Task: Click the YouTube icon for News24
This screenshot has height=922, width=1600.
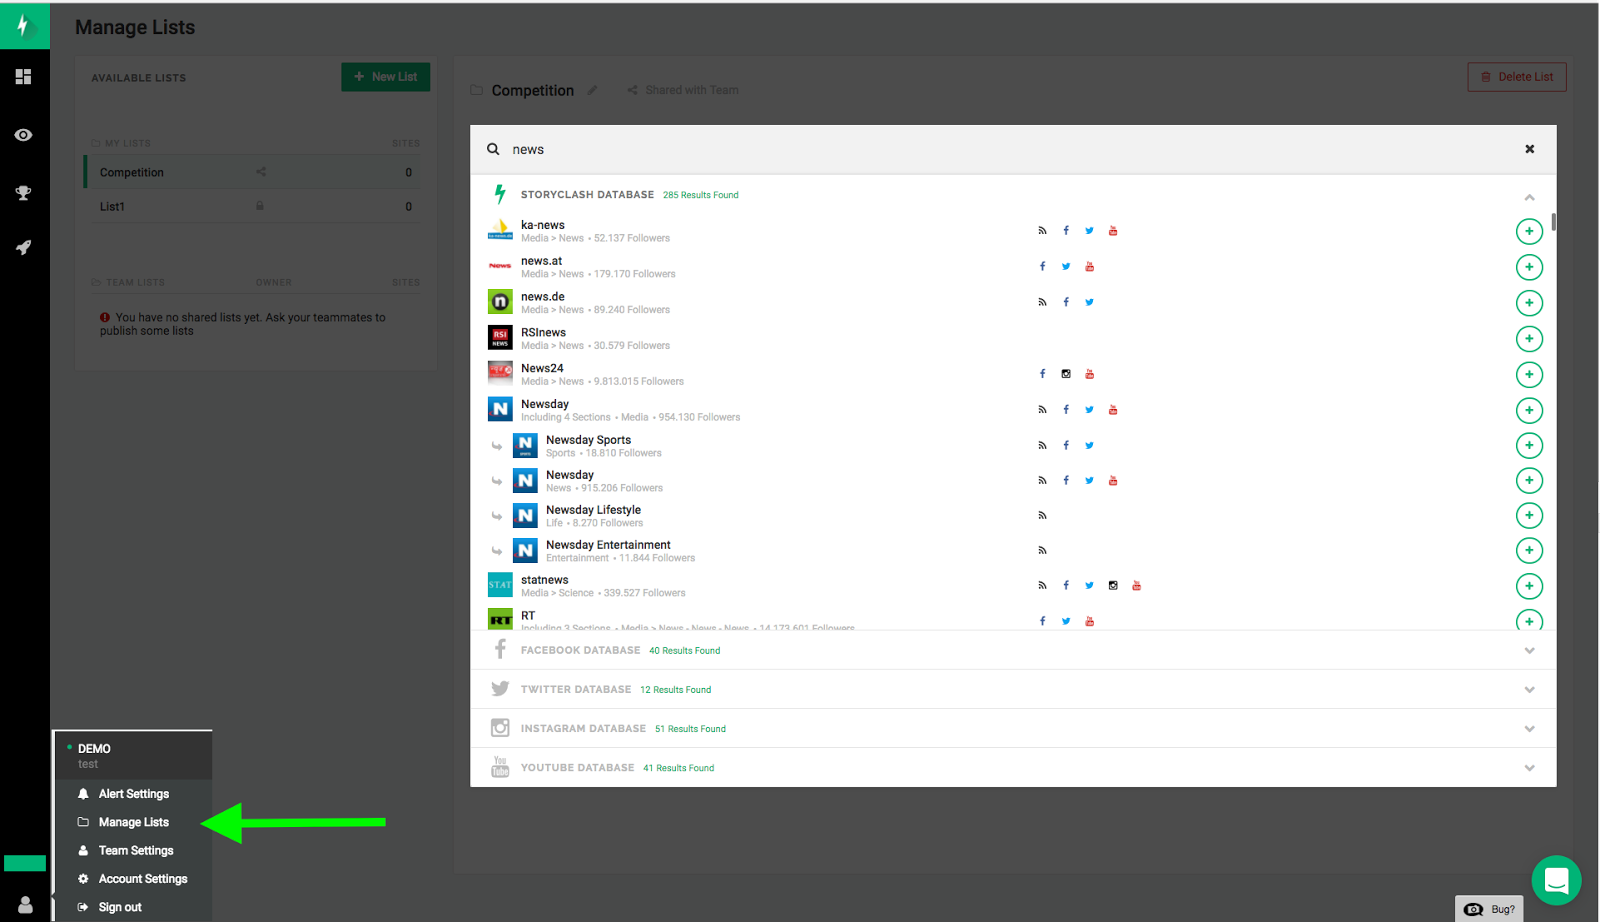Action: pyautogui.click(x=1089, y=374)
